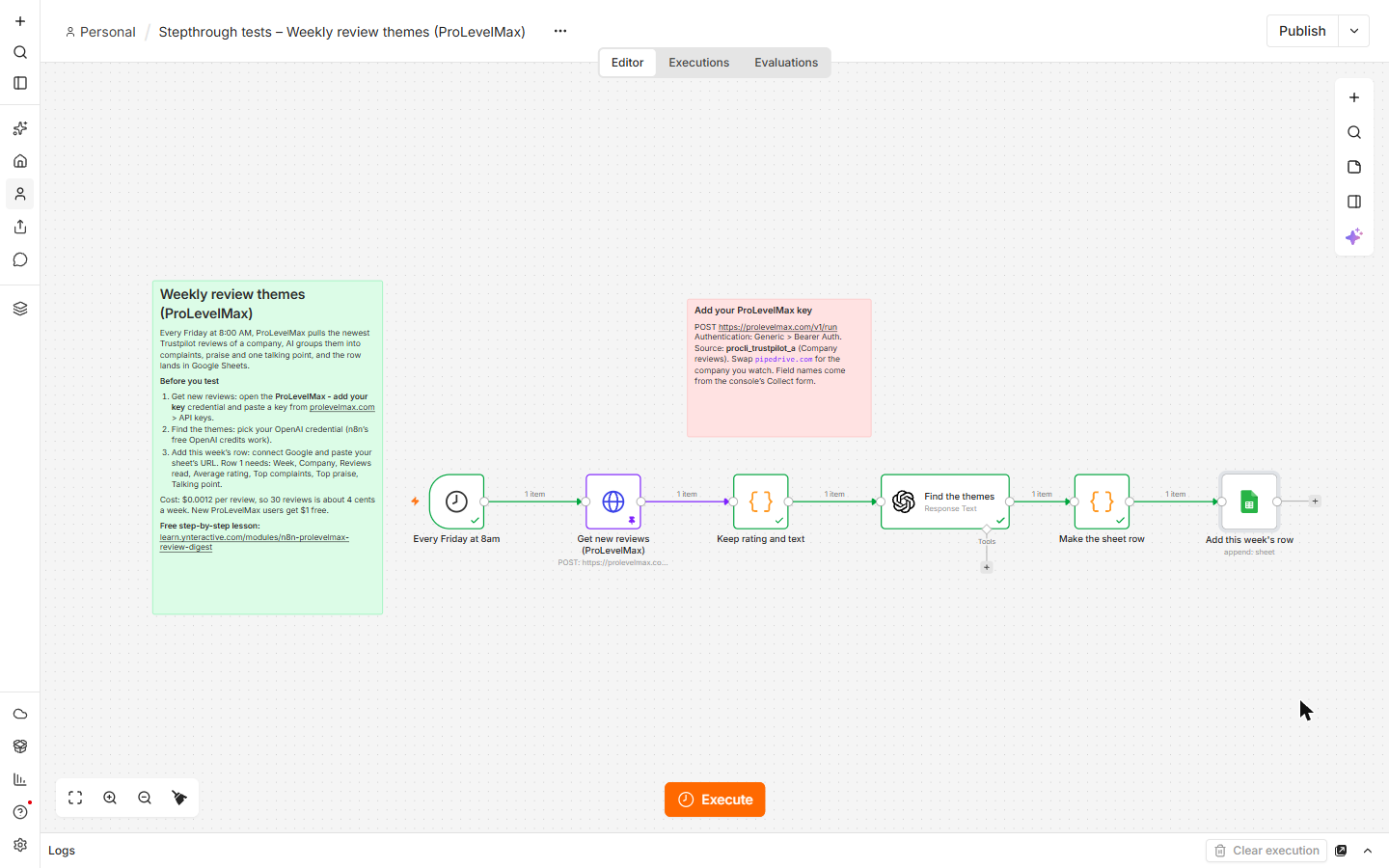1389x868 pixels.
Task: Open the purple AI sparkle assistant button
Action: [1354, 237]
